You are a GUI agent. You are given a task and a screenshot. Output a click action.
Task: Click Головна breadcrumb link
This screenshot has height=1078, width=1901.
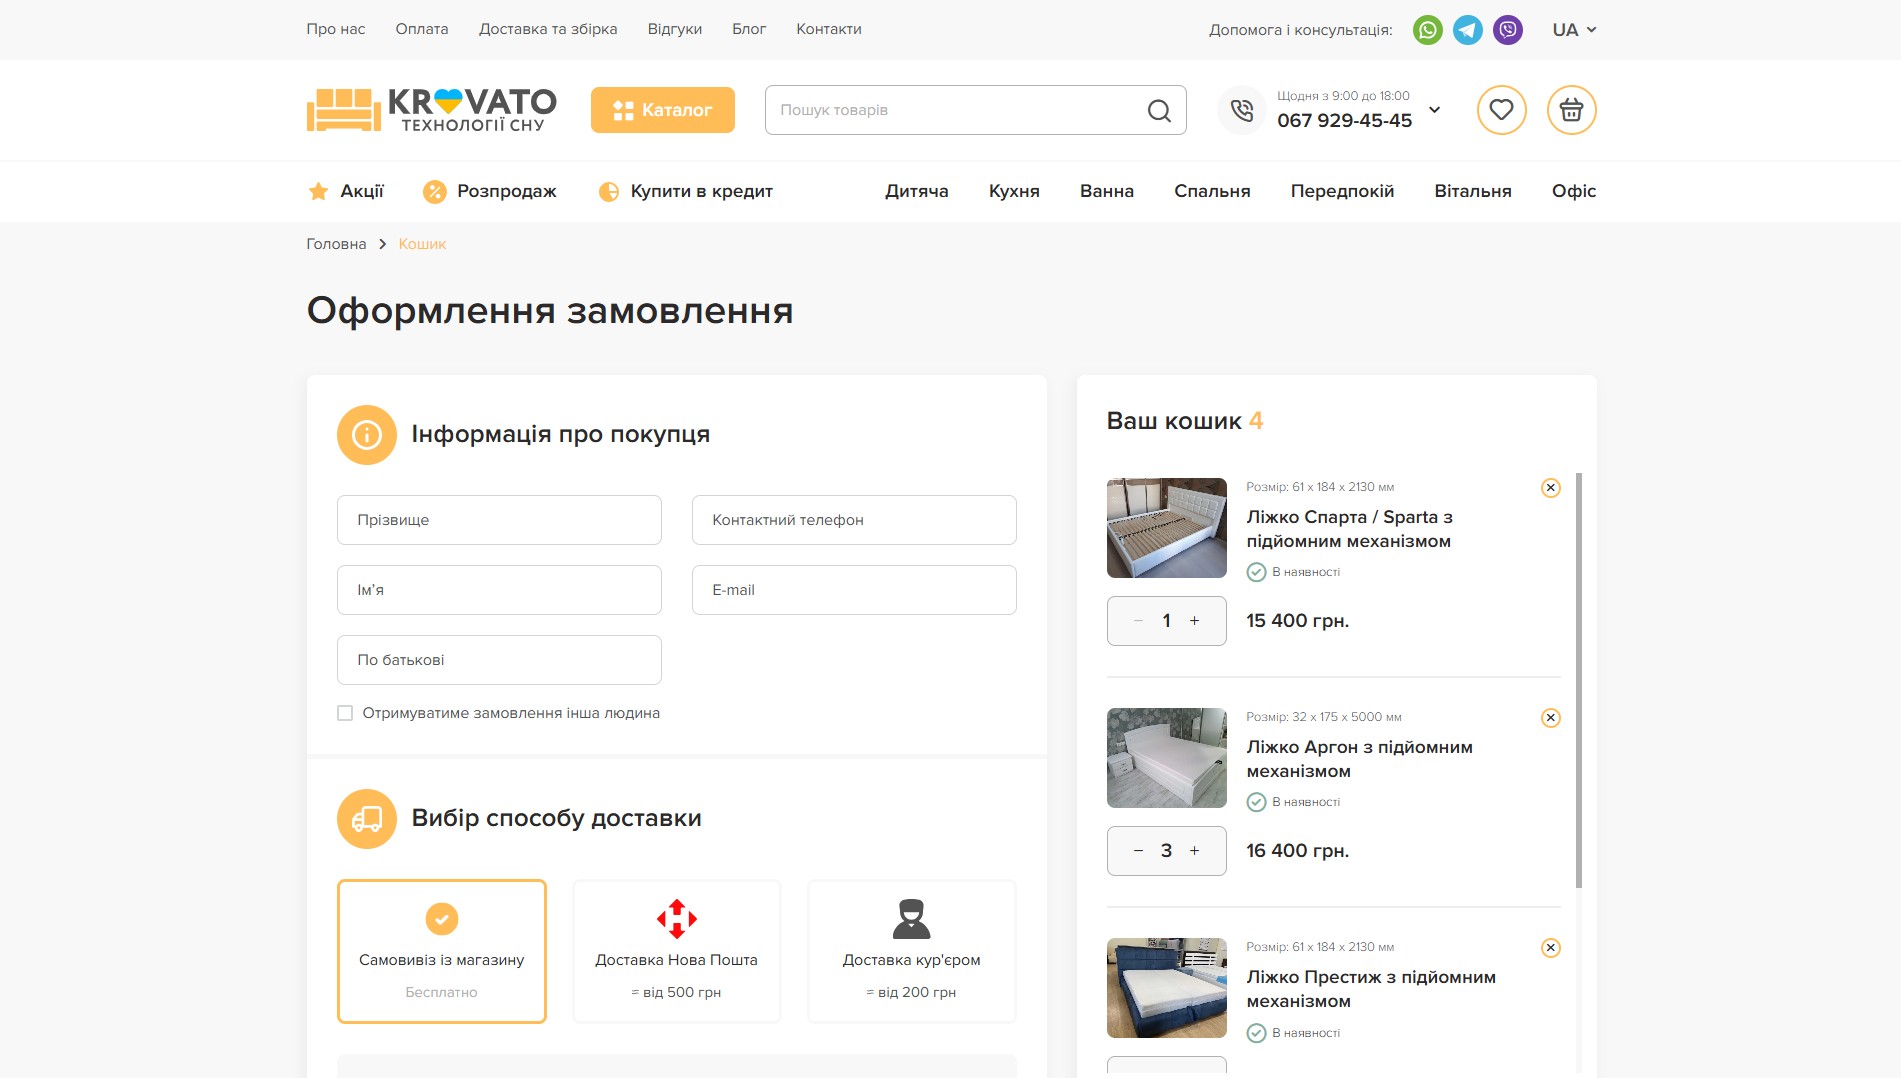[x=336, y=244]
